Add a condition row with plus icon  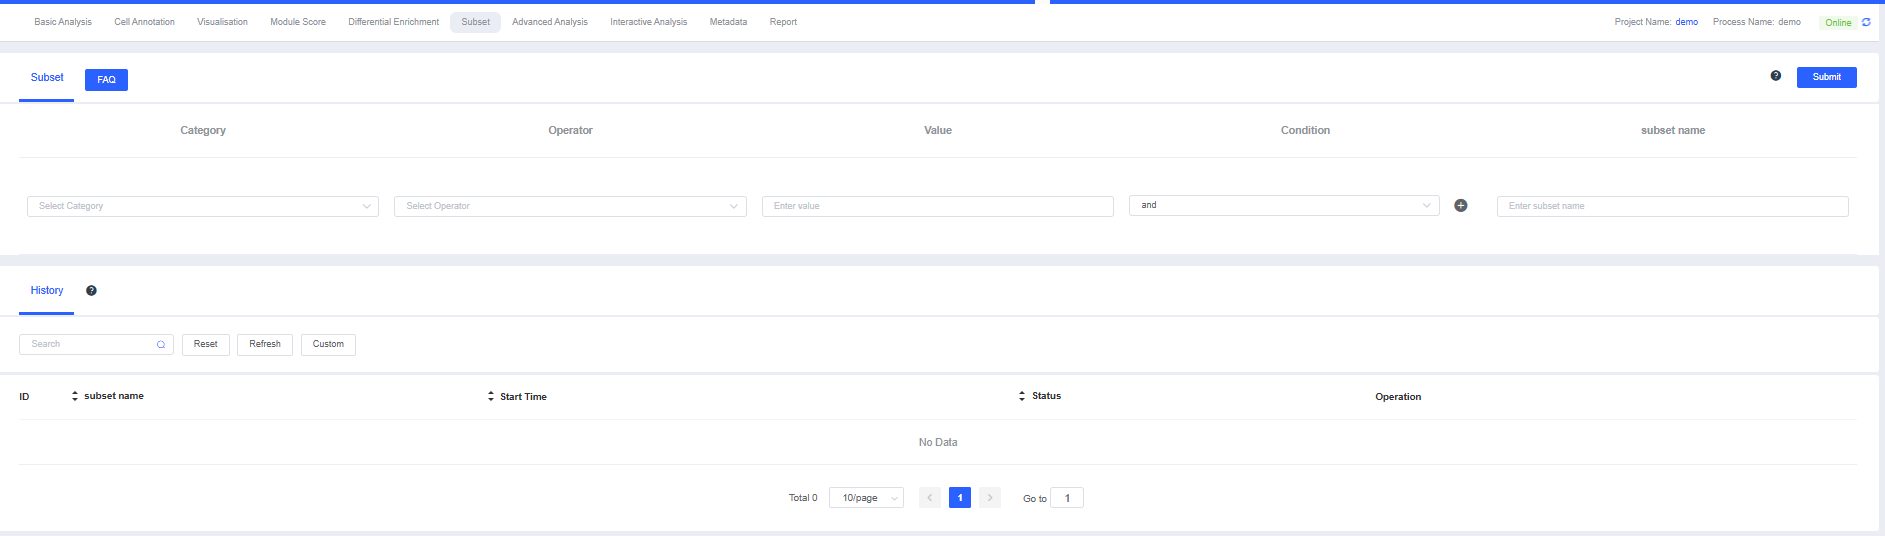[x=1461, y=206]
